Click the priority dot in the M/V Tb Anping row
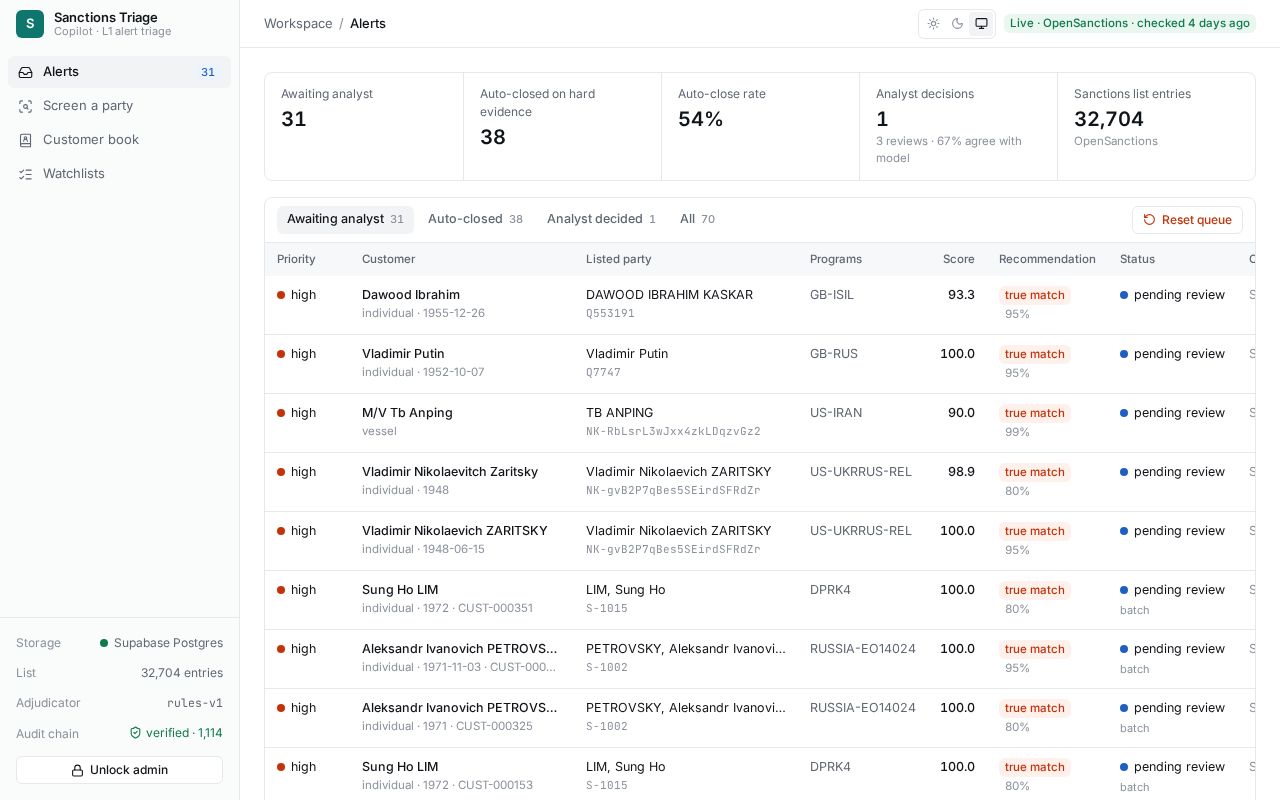1280x800 pixels. [x=281, y=413]
